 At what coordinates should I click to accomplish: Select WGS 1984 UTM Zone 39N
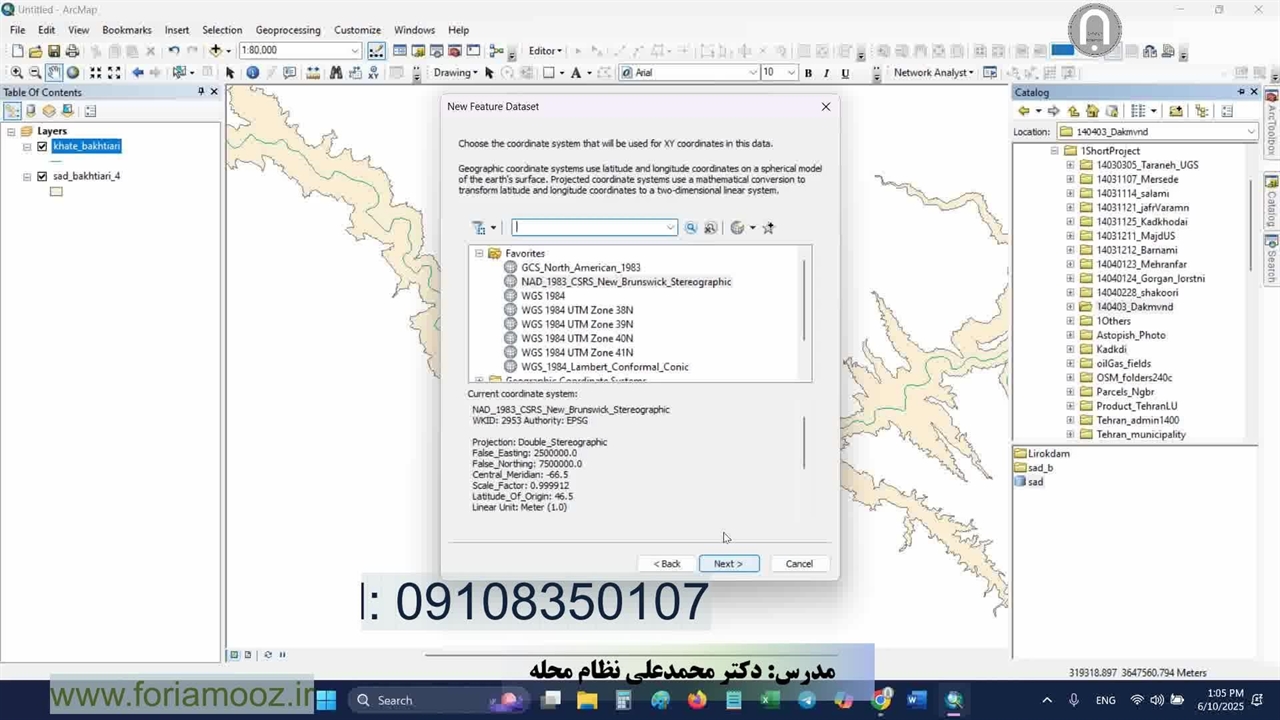[576, 324]
